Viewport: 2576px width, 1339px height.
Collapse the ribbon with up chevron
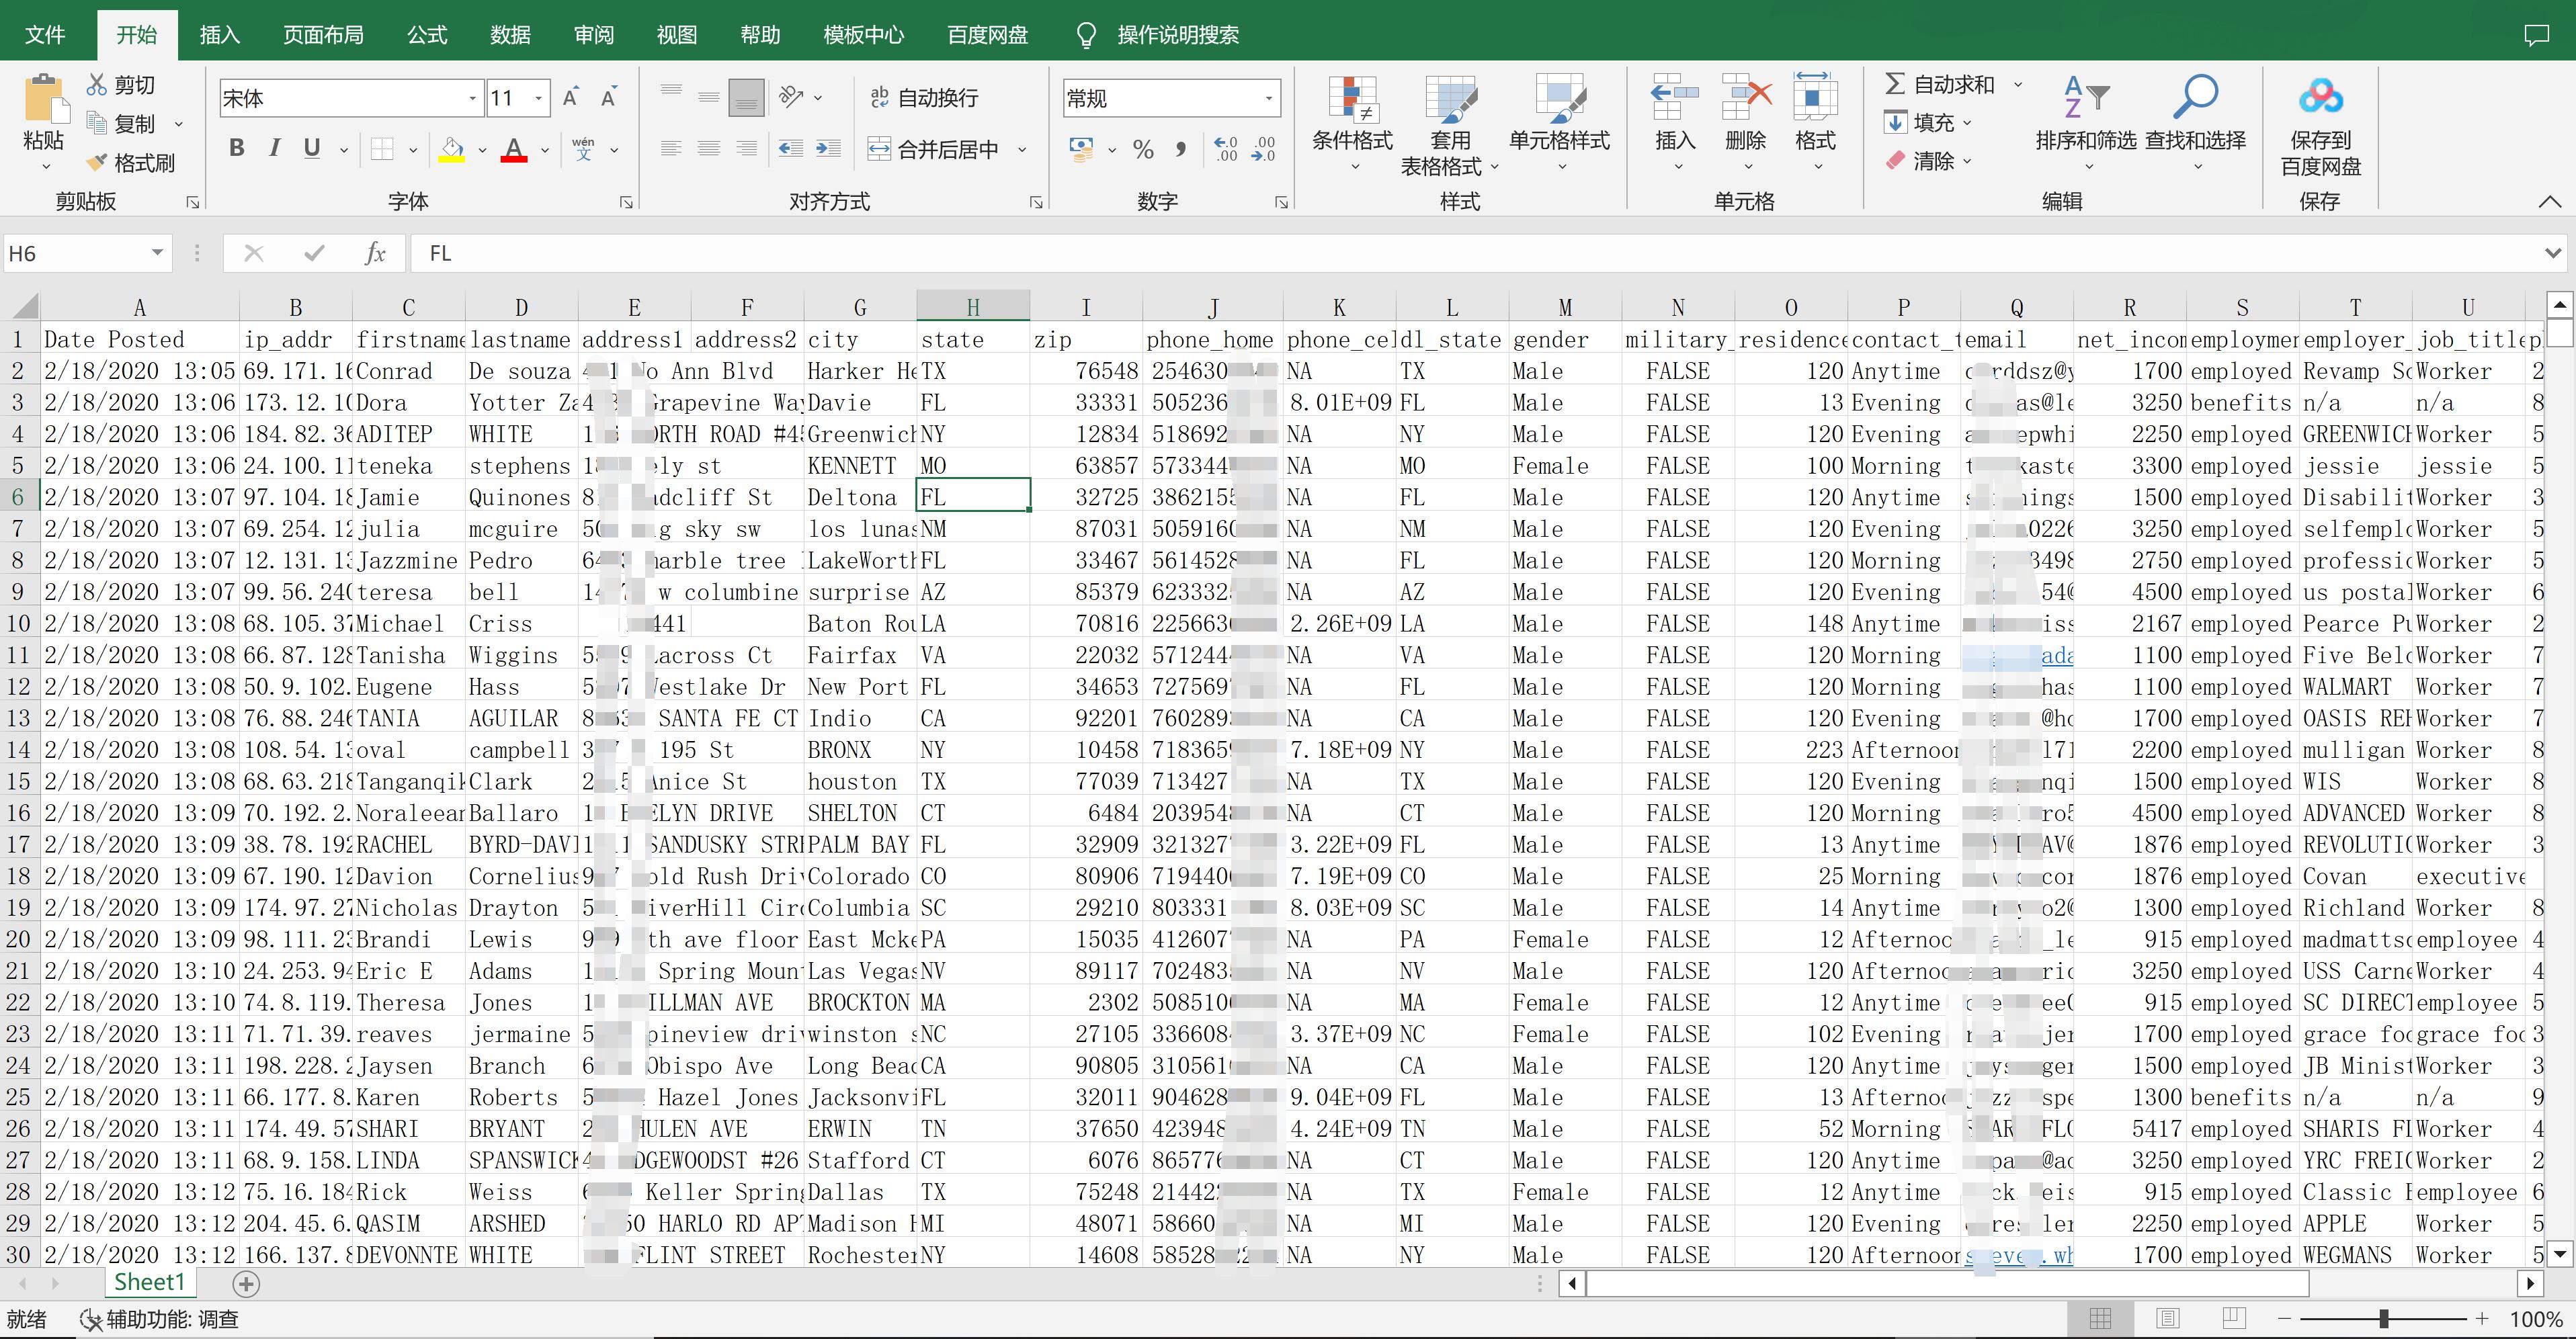[x=2550, y=202]
